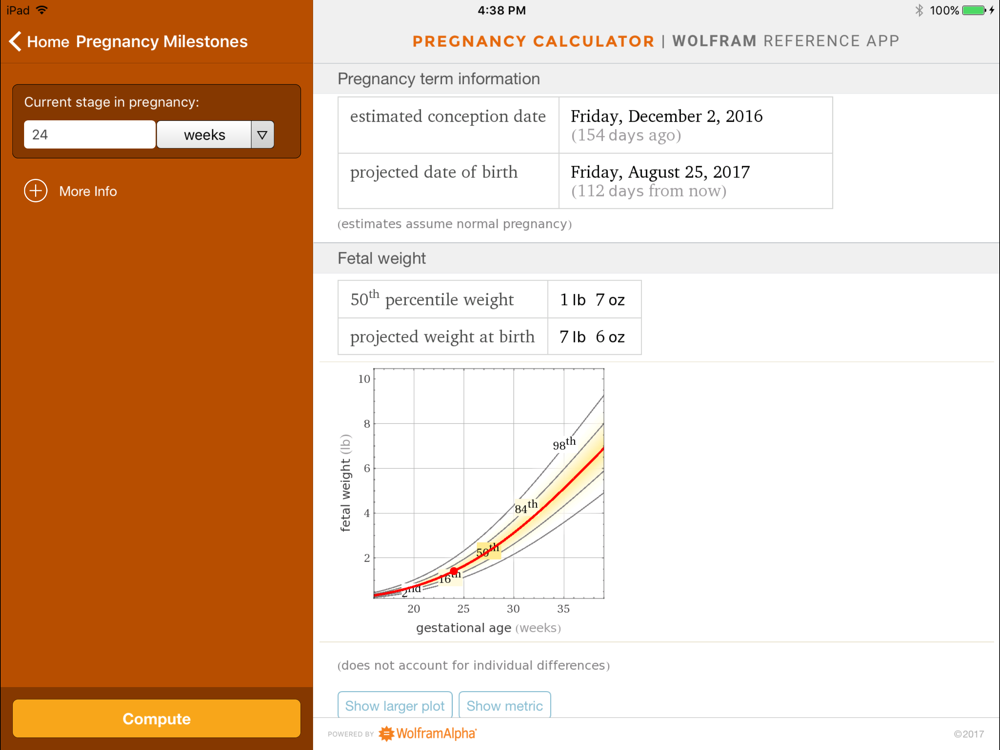Tap the WolframAlpha logo in footer

[x=427, y=733]
